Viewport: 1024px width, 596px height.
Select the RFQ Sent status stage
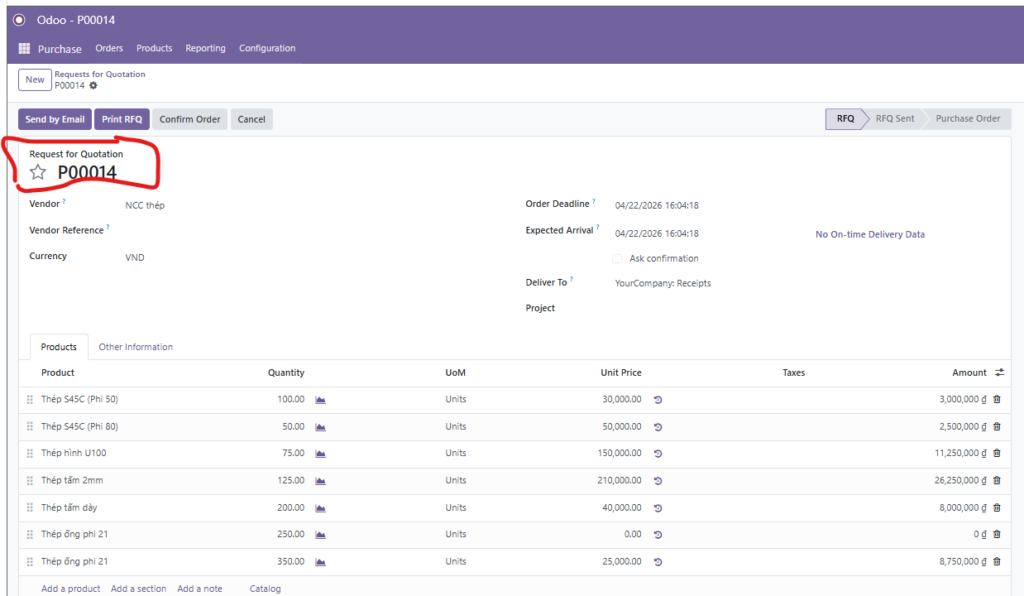[x=894, y=118]
